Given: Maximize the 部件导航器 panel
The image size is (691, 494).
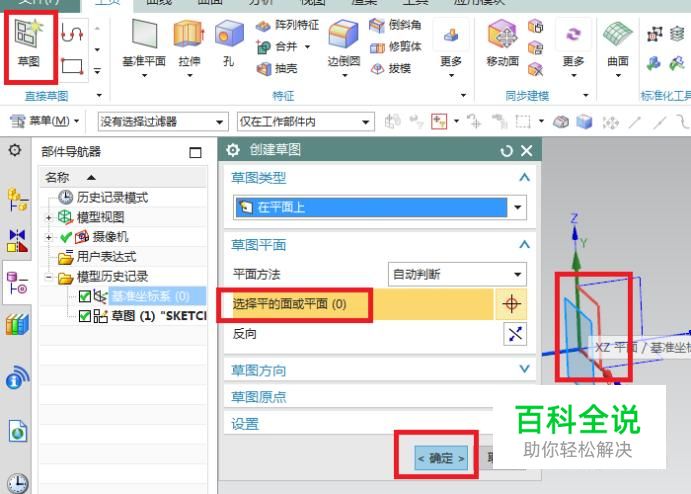Looking at the screenshot, I should [195, 152].
